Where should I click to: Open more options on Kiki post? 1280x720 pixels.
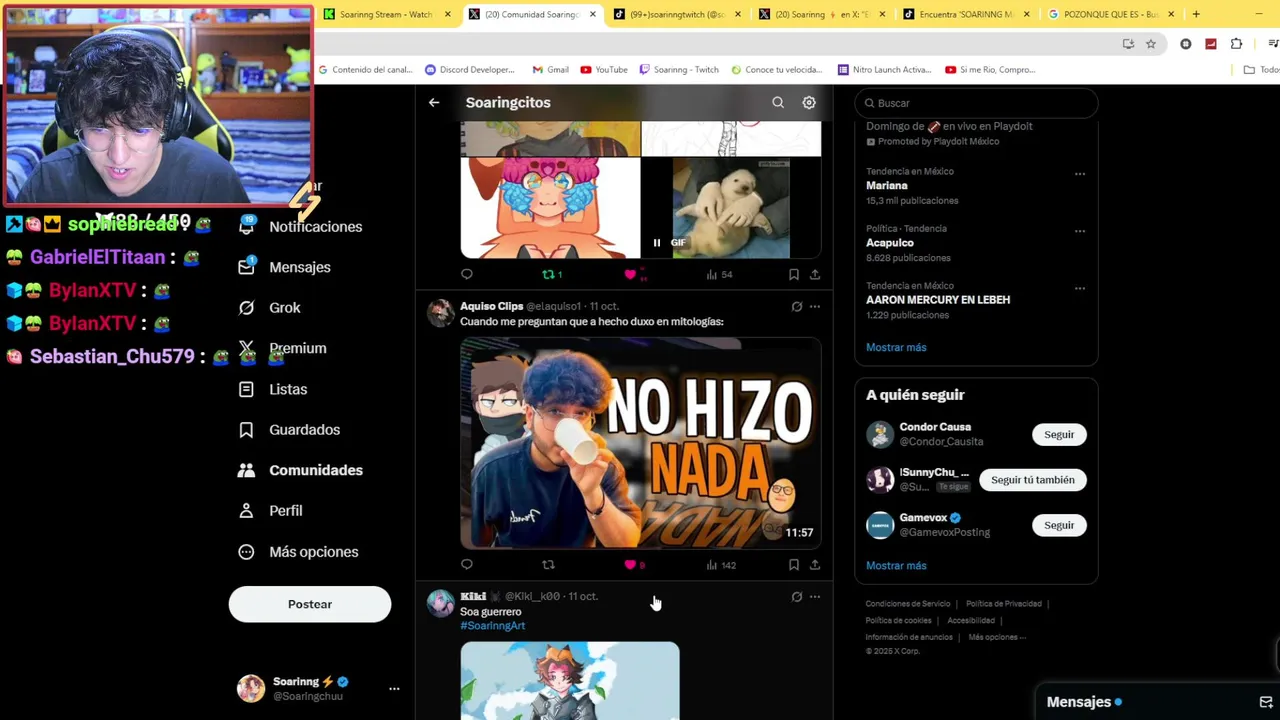815,596
